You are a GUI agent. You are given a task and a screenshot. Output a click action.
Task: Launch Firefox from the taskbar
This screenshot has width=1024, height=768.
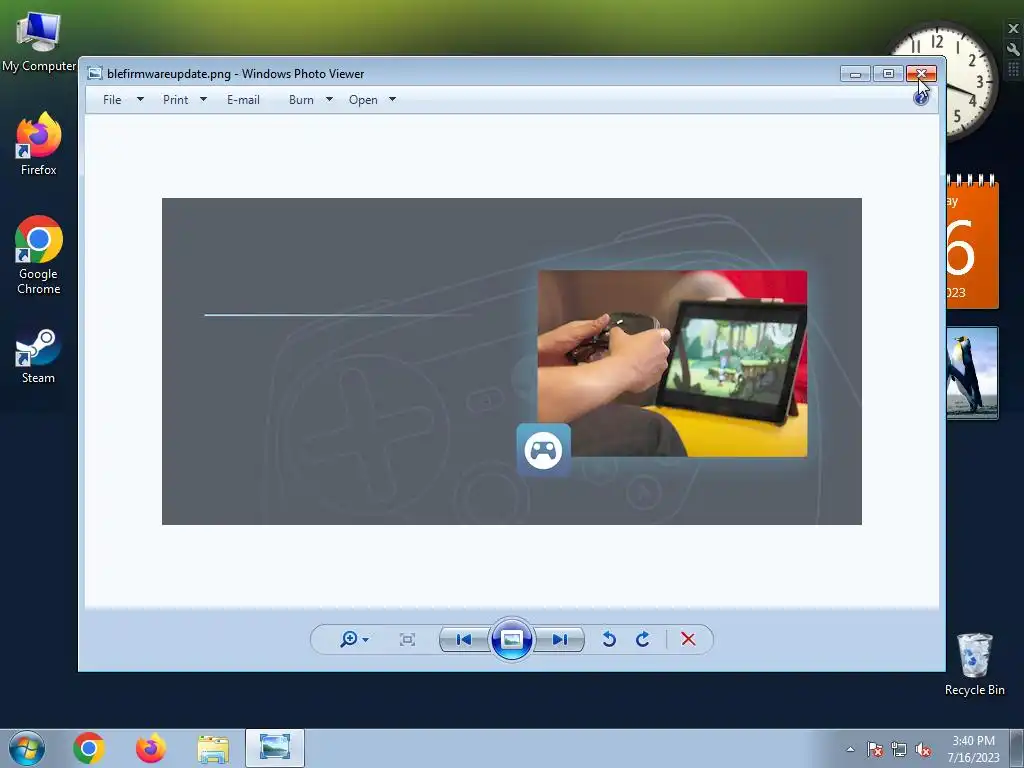point(151,748)
